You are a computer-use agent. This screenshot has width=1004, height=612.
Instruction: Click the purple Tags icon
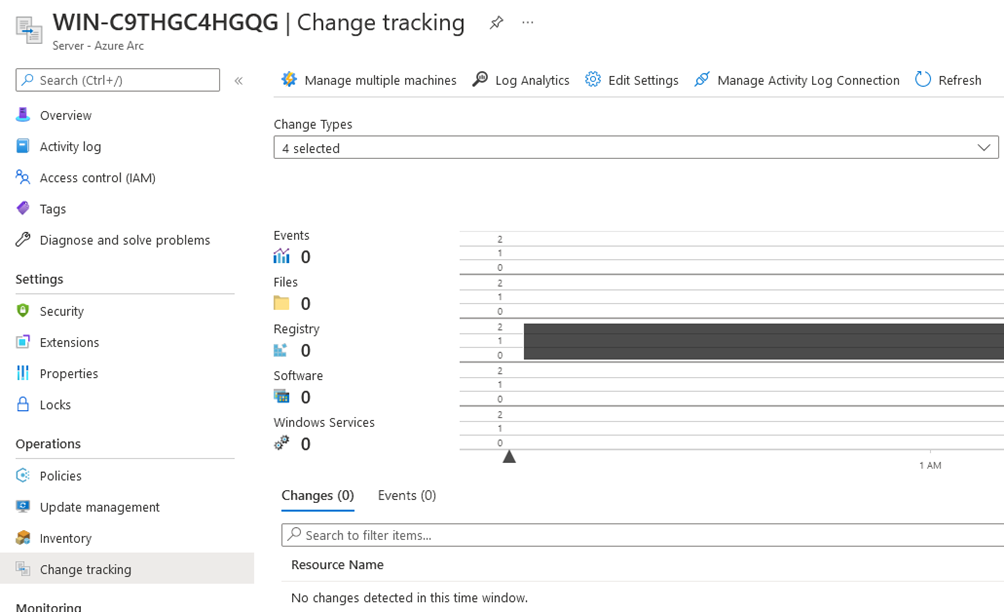(x=23, y=208)
